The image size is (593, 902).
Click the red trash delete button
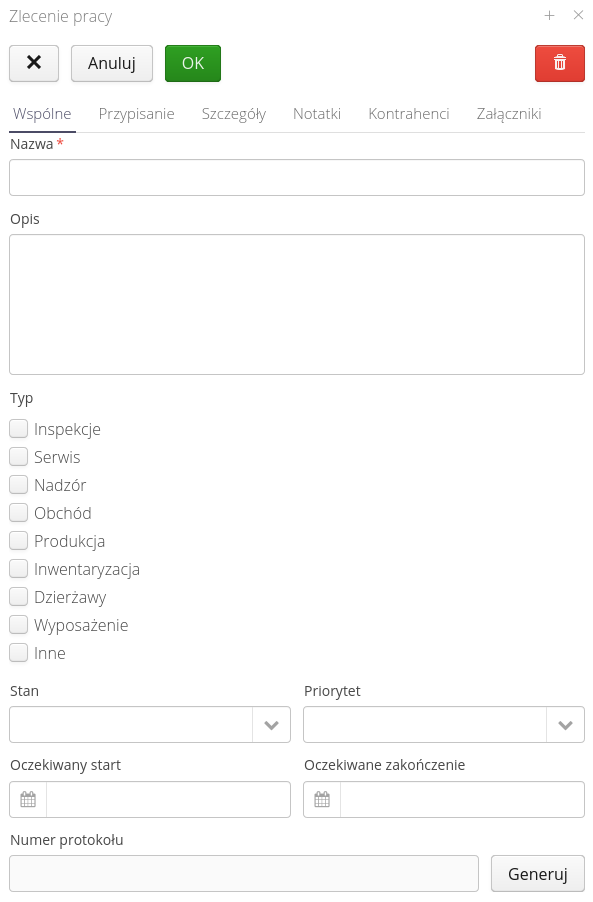pos(559,63)
